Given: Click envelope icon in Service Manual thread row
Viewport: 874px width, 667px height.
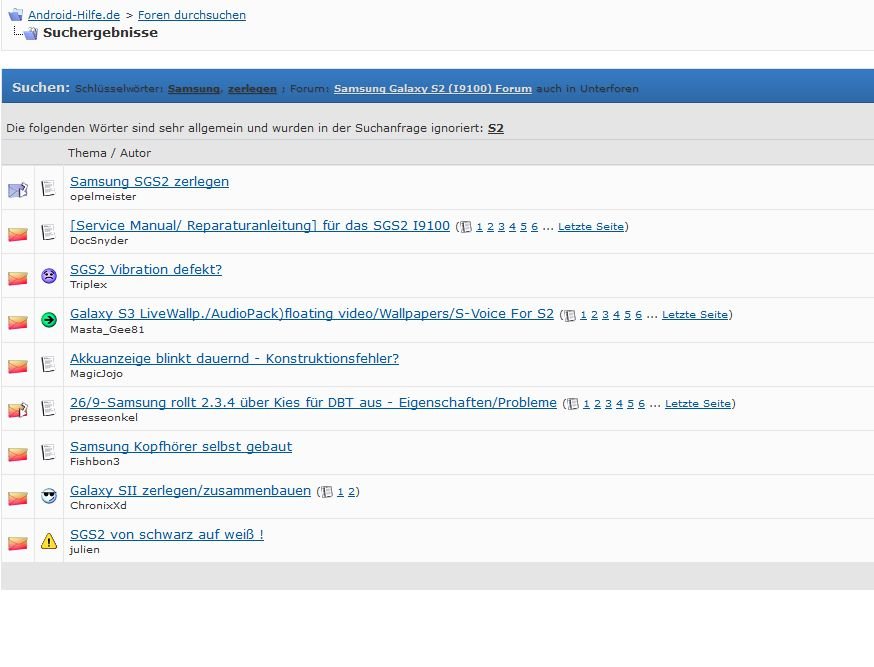Looking at the screenshot, I should coord(18,234).
